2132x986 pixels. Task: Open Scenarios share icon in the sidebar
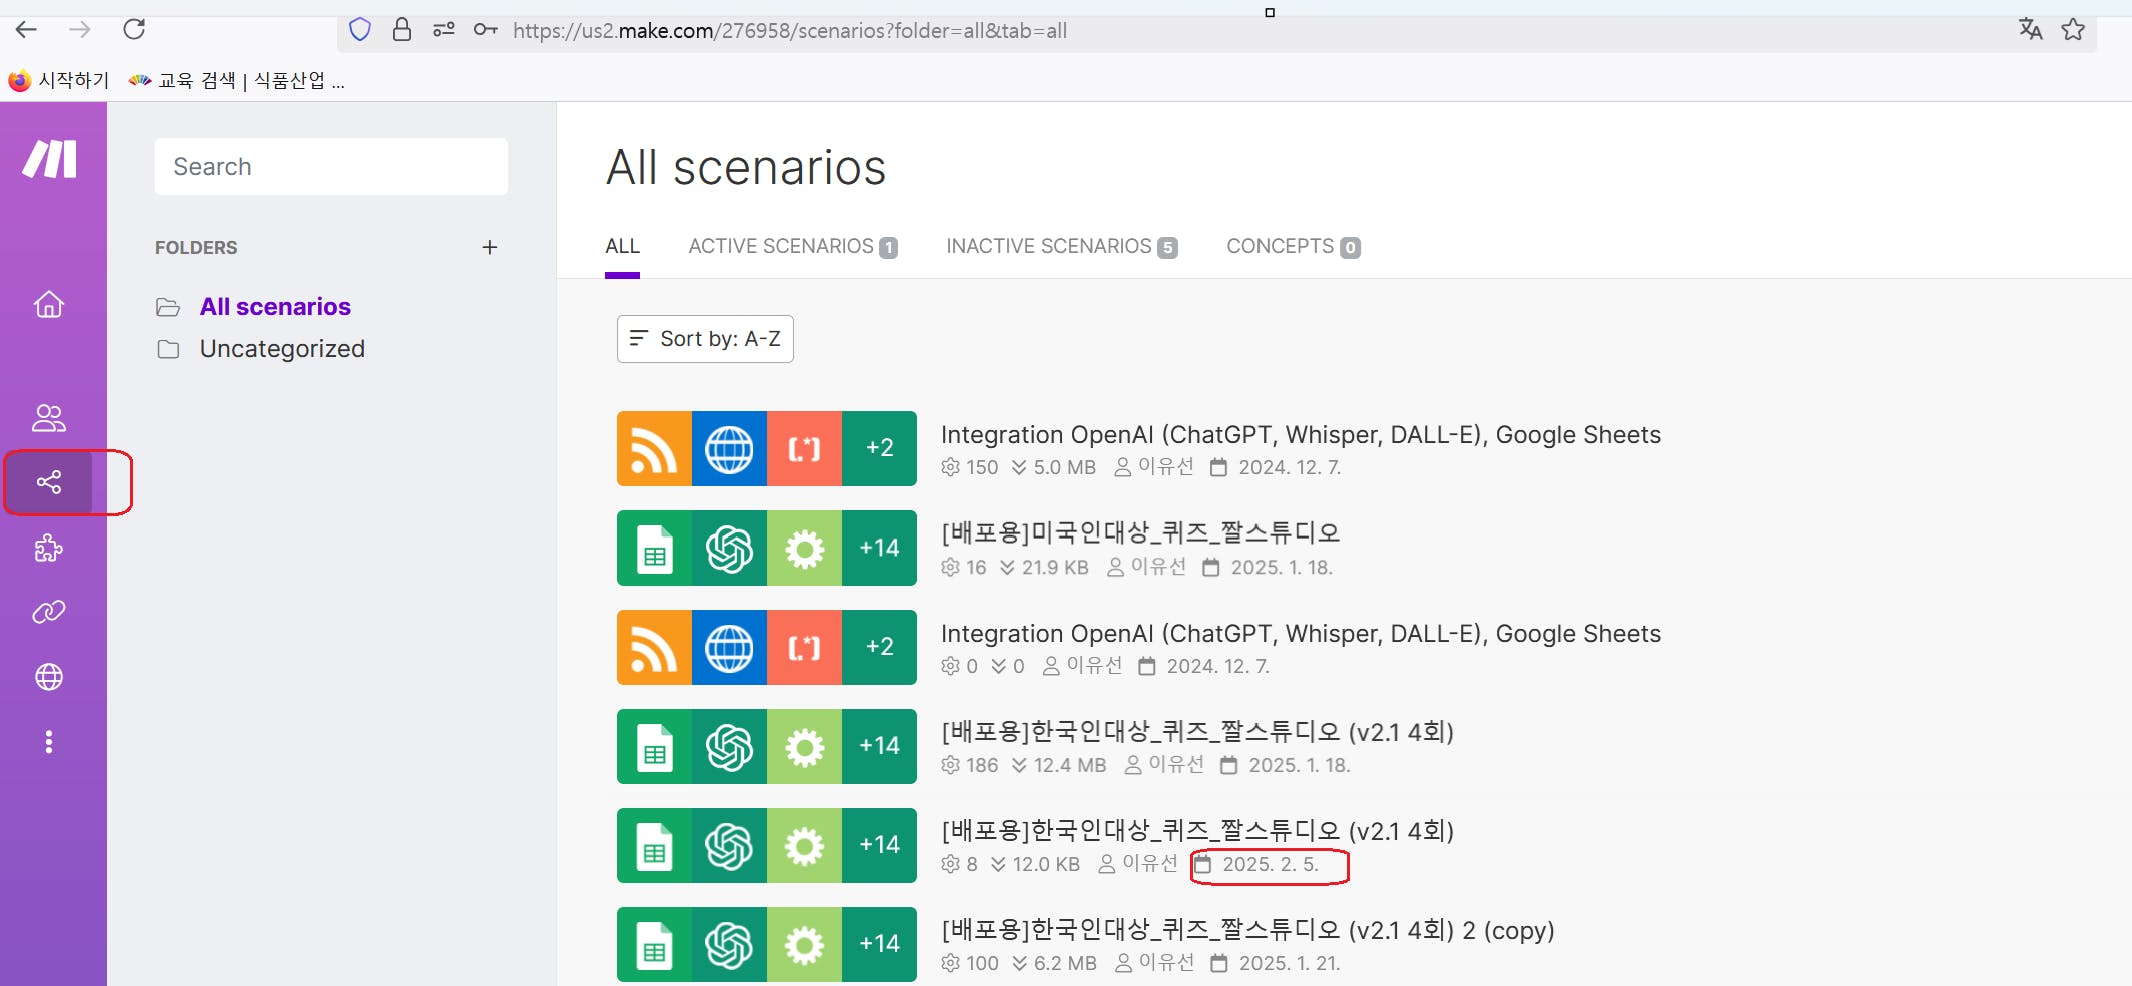click(49, 483)
